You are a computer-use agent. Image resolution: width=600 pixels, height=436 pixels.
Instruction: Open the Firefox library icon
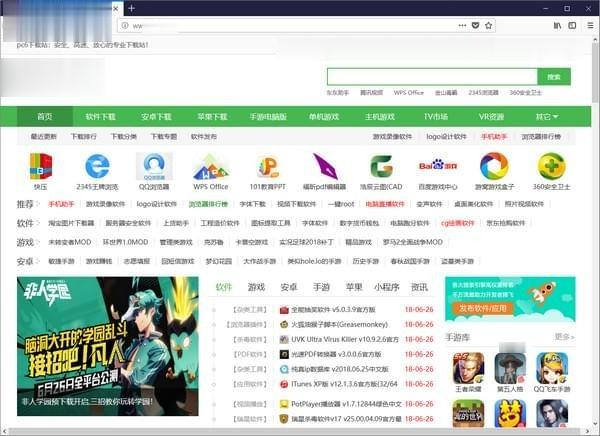pyautogui.click(x=558, y=26)
